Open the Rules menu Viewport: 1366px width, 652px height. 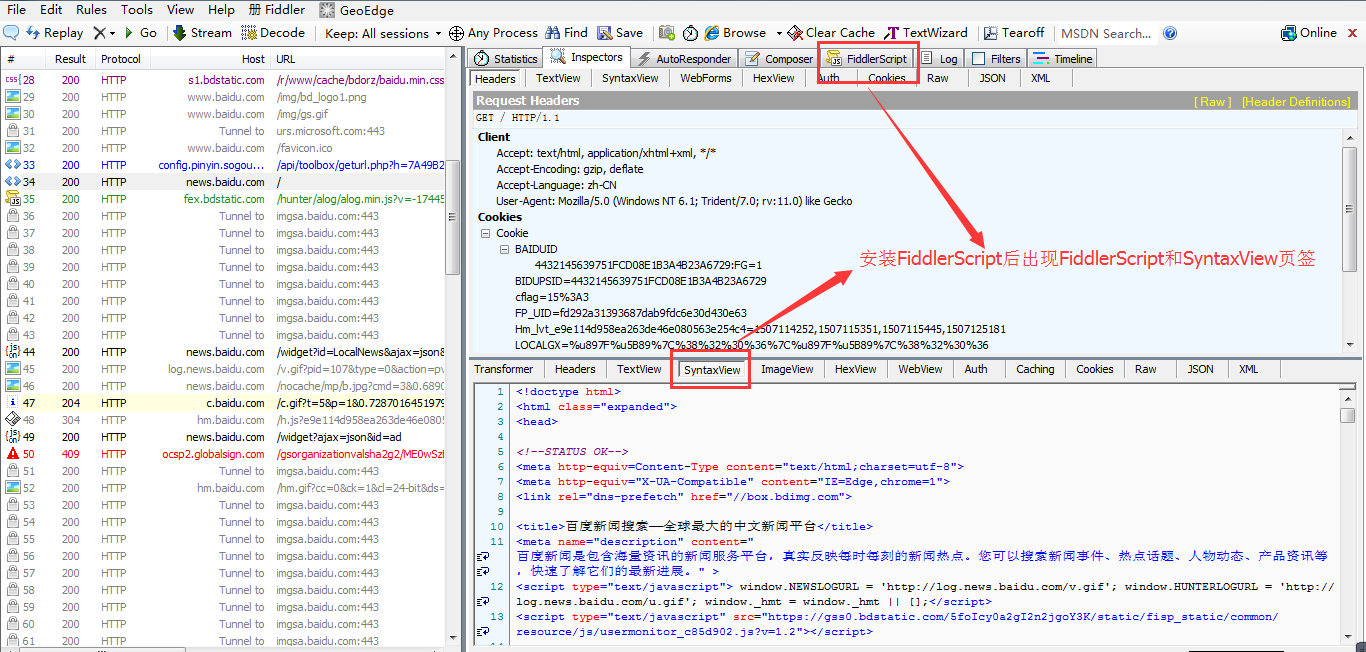point(91,10)
